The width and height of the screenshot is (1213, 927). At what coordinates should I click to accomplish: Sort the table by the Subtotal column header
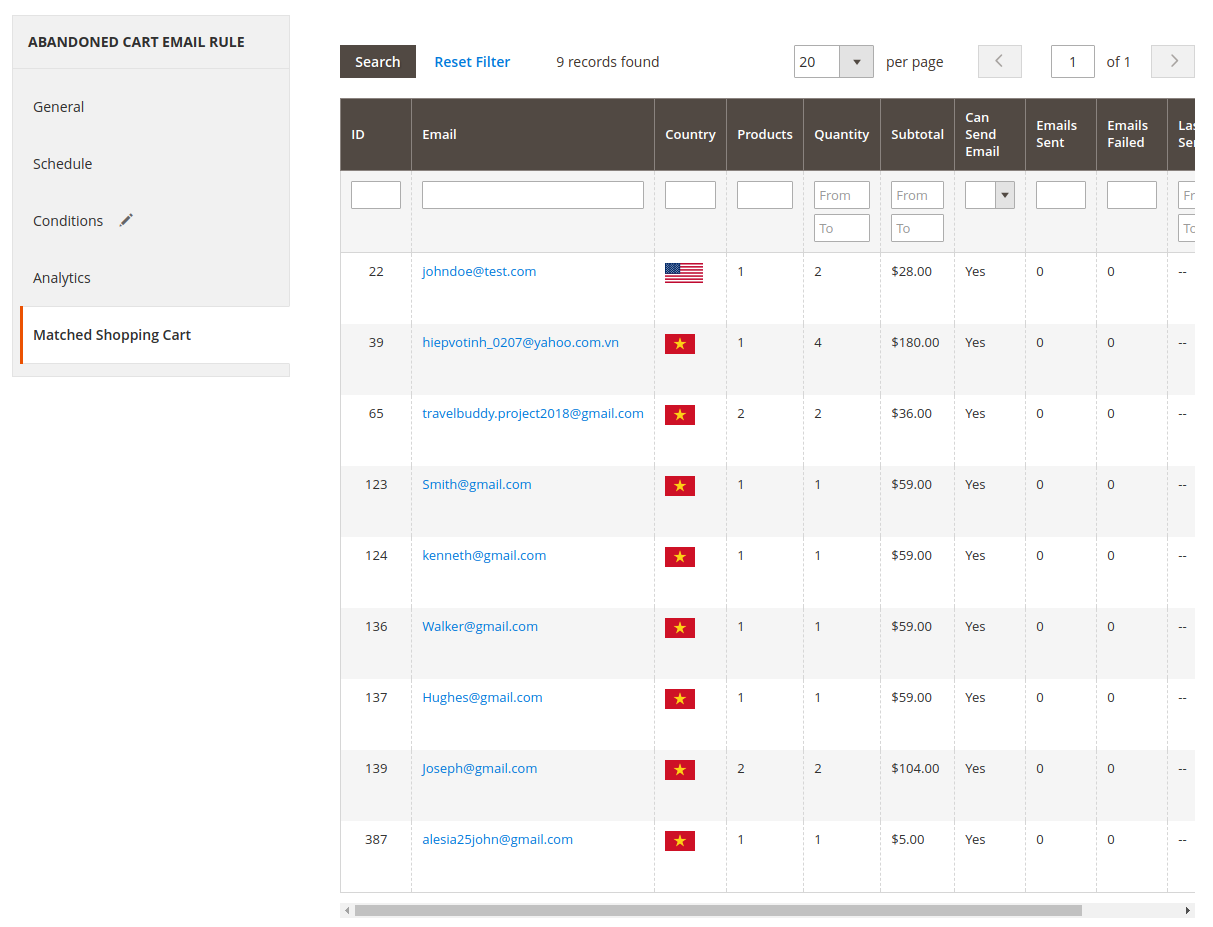917,135
